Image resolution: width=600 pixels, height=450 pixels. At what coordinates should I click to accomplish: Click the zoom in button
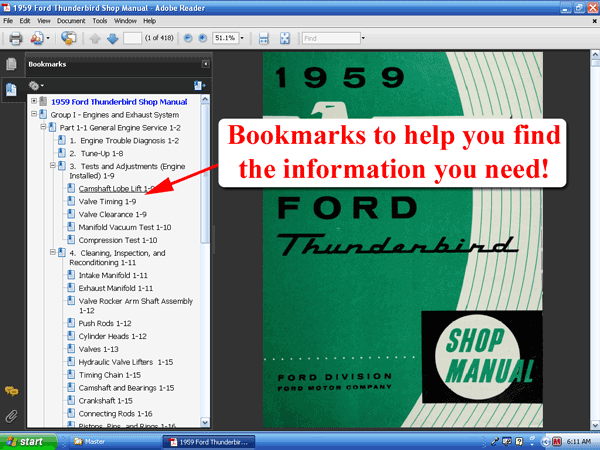point(203,38)
